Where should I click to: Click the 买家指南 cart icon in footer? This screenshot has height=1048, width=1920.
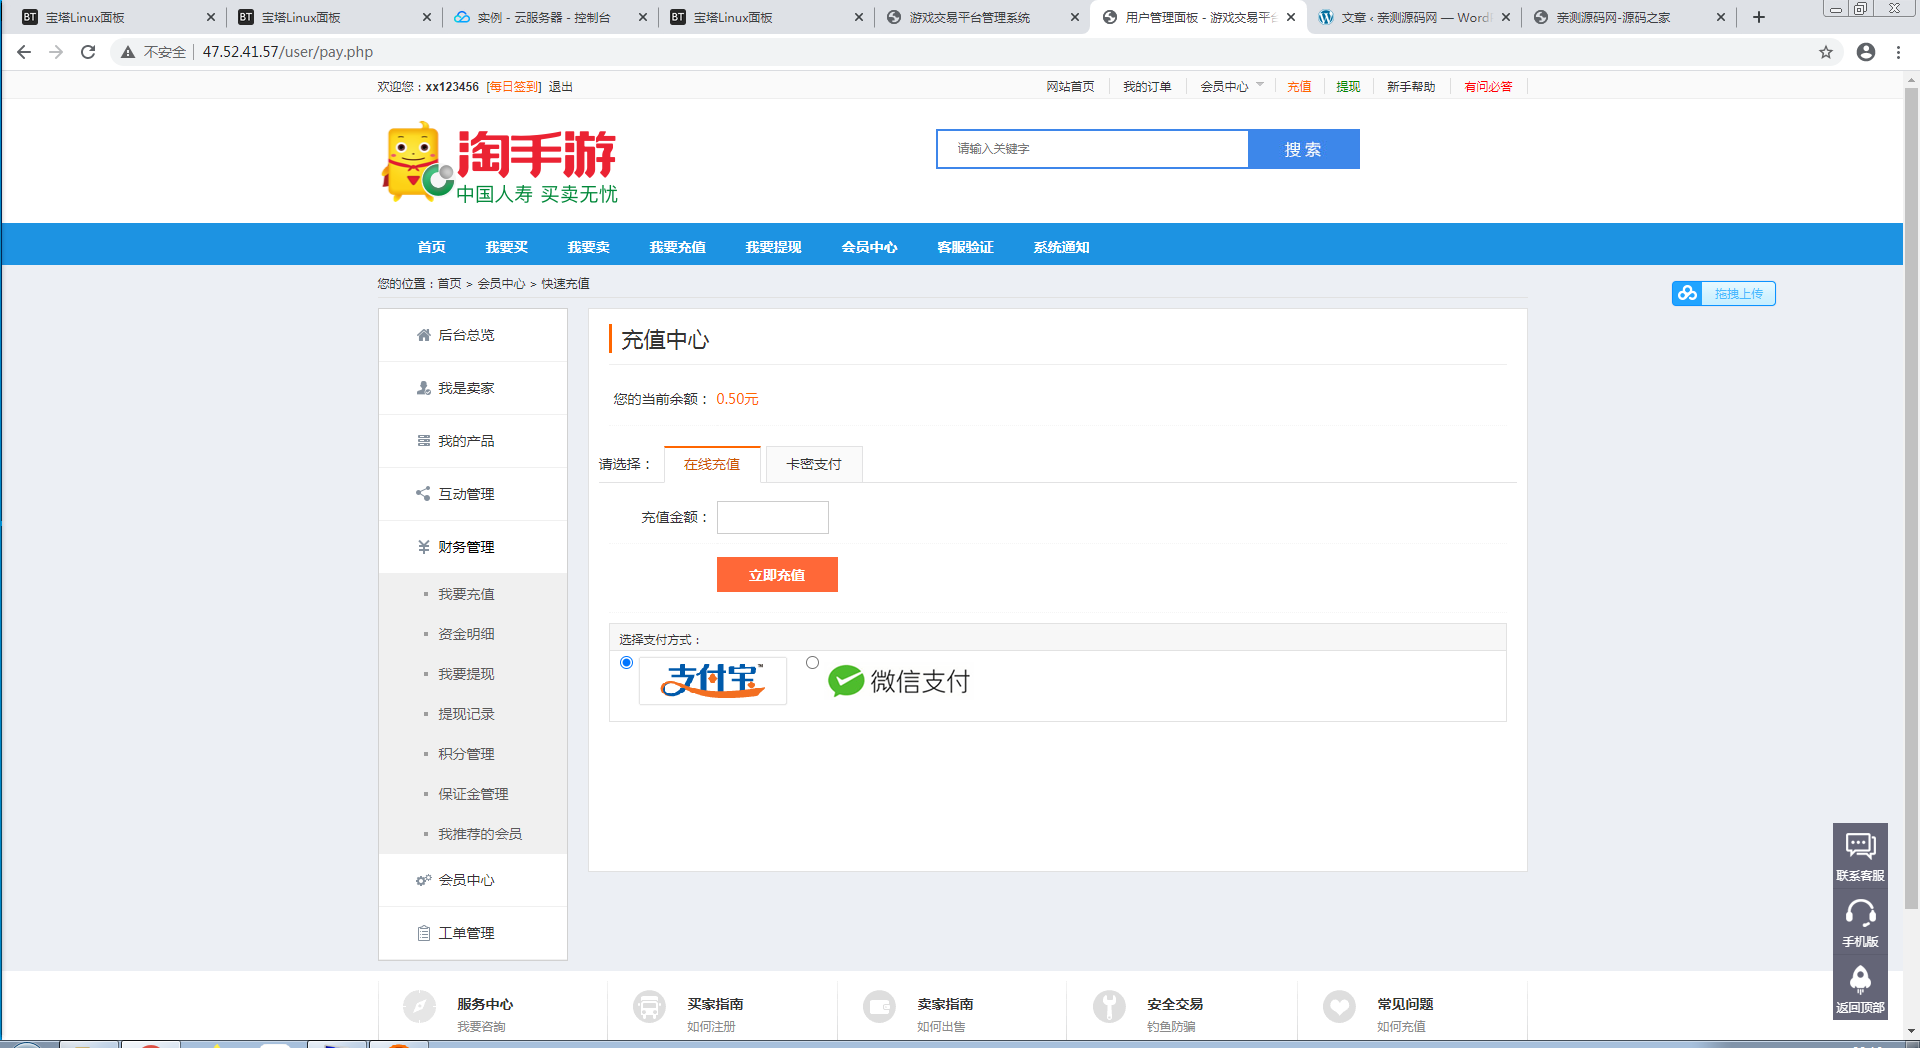pyautogui.click(x=650, y=1006)
